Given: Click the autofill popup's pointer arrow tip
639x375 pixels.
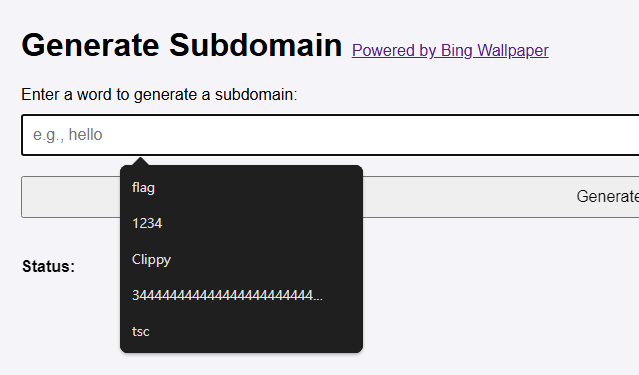Looking at the screenshot, I should (140, 159).
